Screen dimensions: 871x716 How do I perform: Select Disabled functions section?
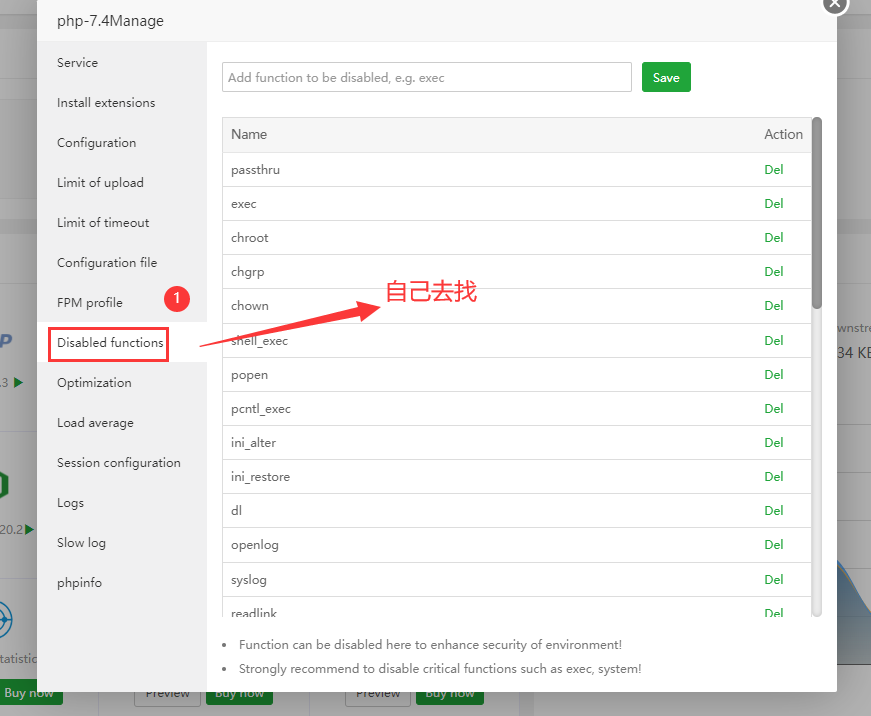(110, 343)
